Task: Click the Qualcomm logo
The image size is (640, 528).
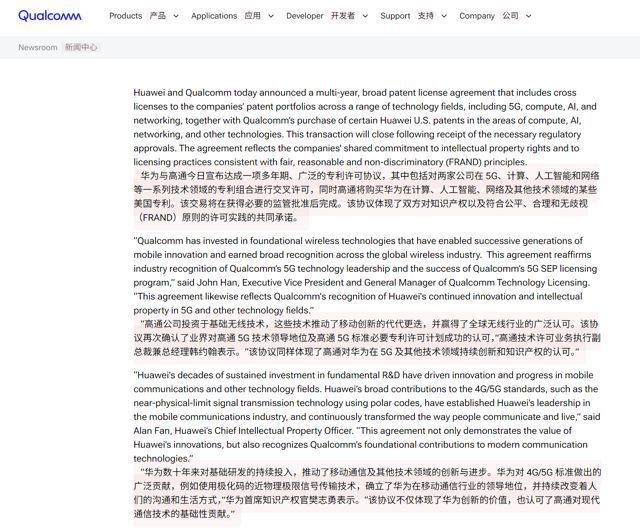Action: pos(50,16)
